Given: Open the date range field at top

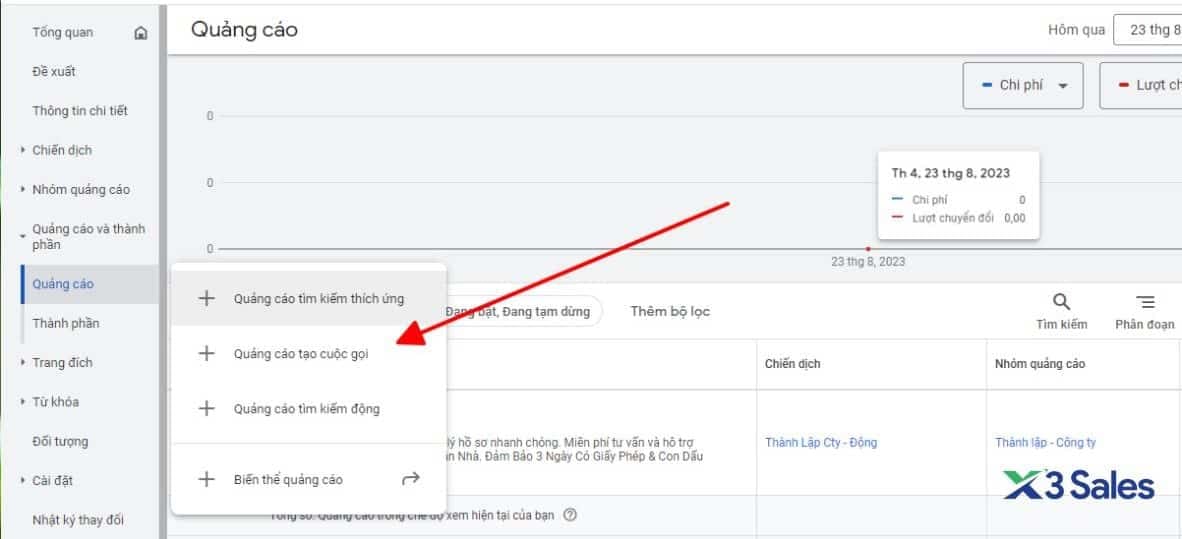Looking at the screenshot, I should coord(1147,30).
